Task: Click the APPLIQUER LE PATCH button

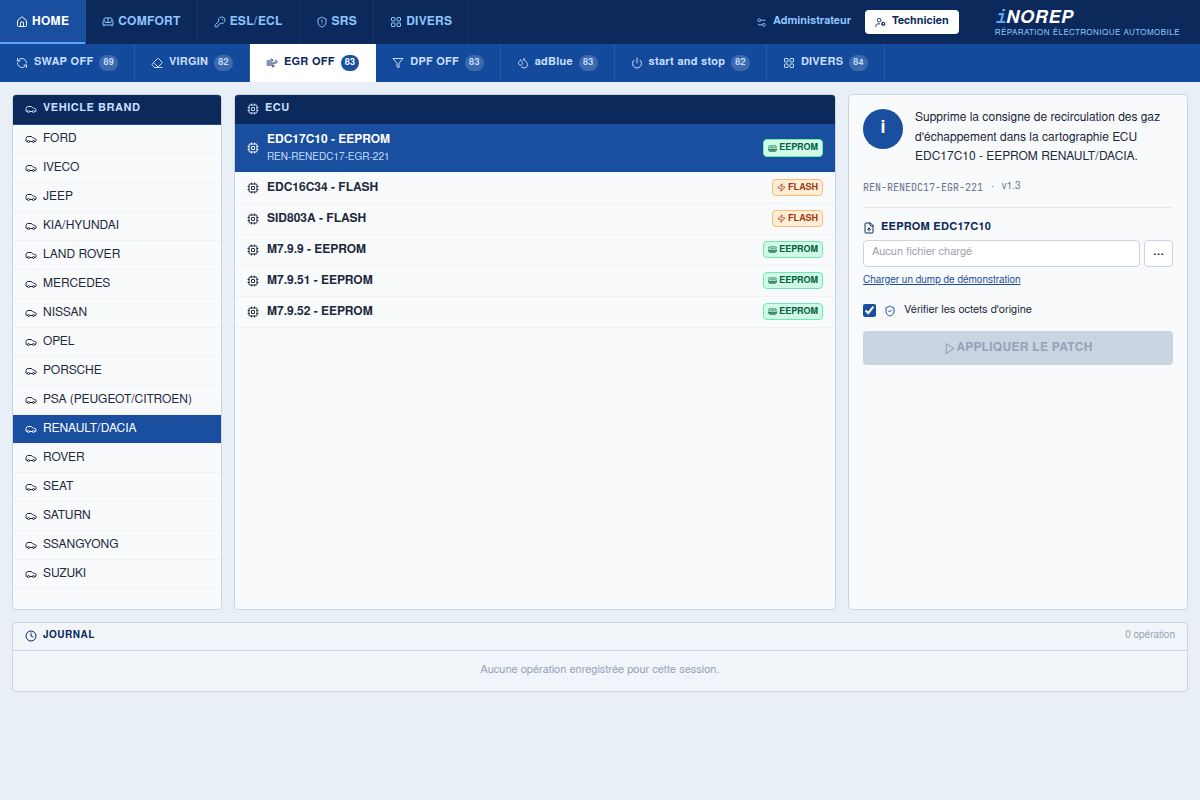Action: tap(1018, 348)
